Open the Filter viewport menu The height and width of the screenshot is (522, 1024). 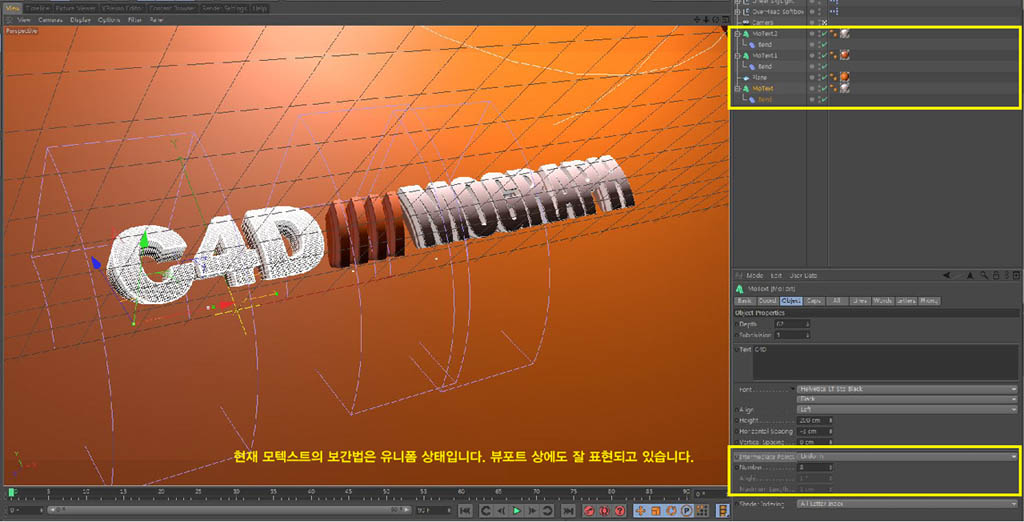click(x=135, y=20)
